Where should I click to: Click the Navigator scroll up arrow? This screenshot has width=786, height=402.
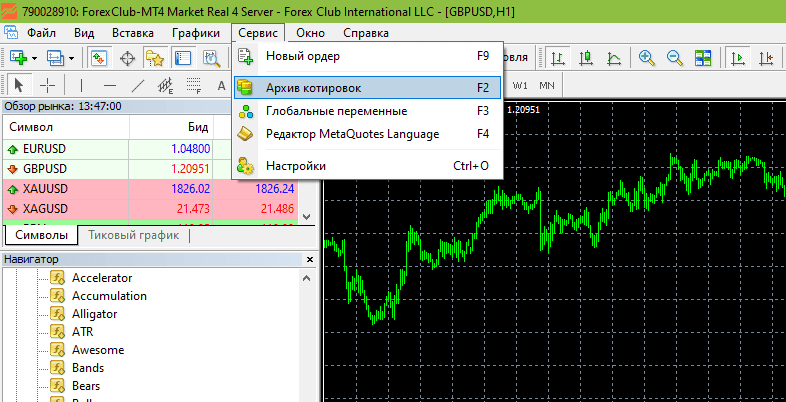307,277
